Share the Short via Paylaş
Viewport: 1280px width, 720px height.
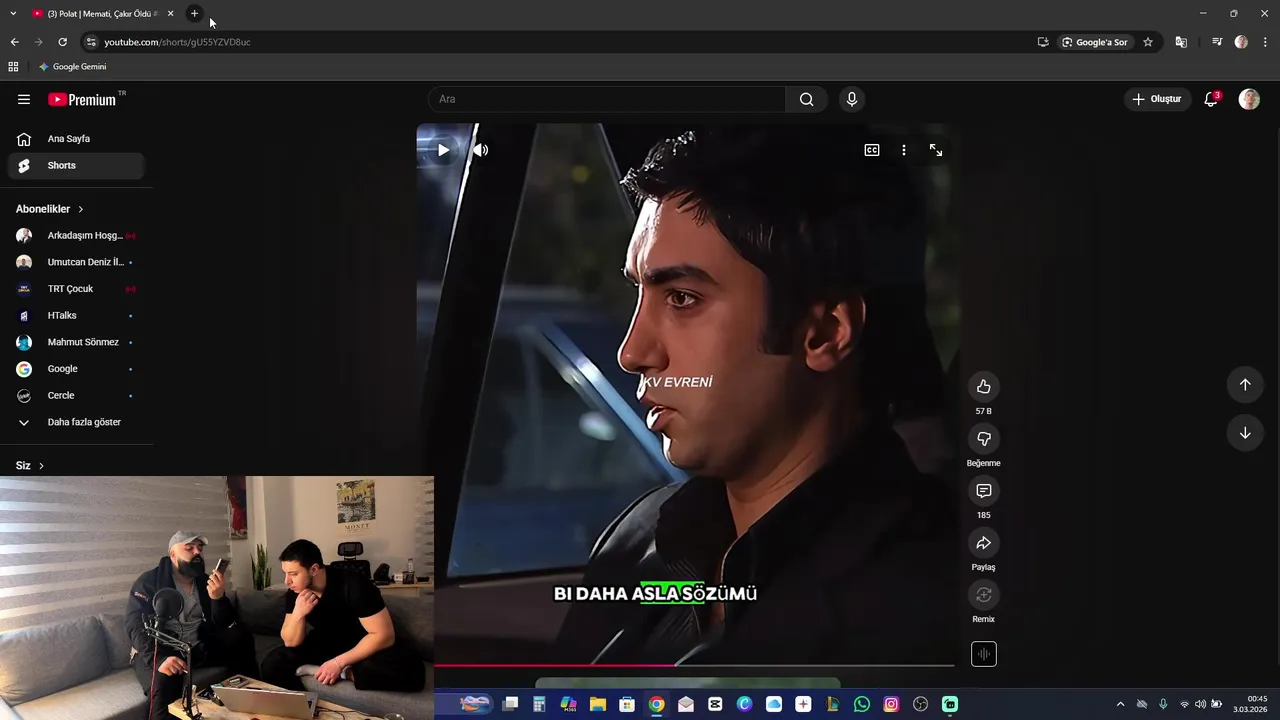pyautogui.click(x=984, y=543)
